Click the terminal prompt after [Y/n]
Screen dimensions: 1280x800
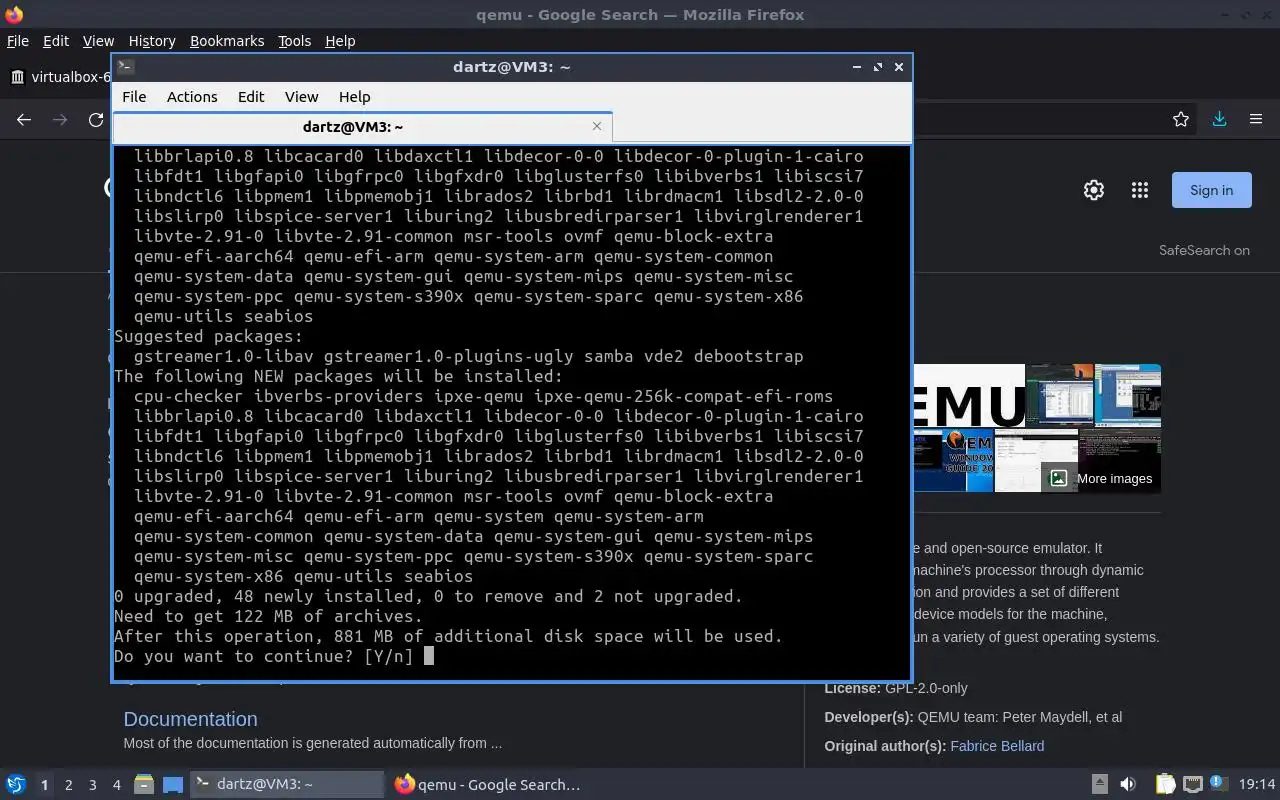tap(429, 656)
